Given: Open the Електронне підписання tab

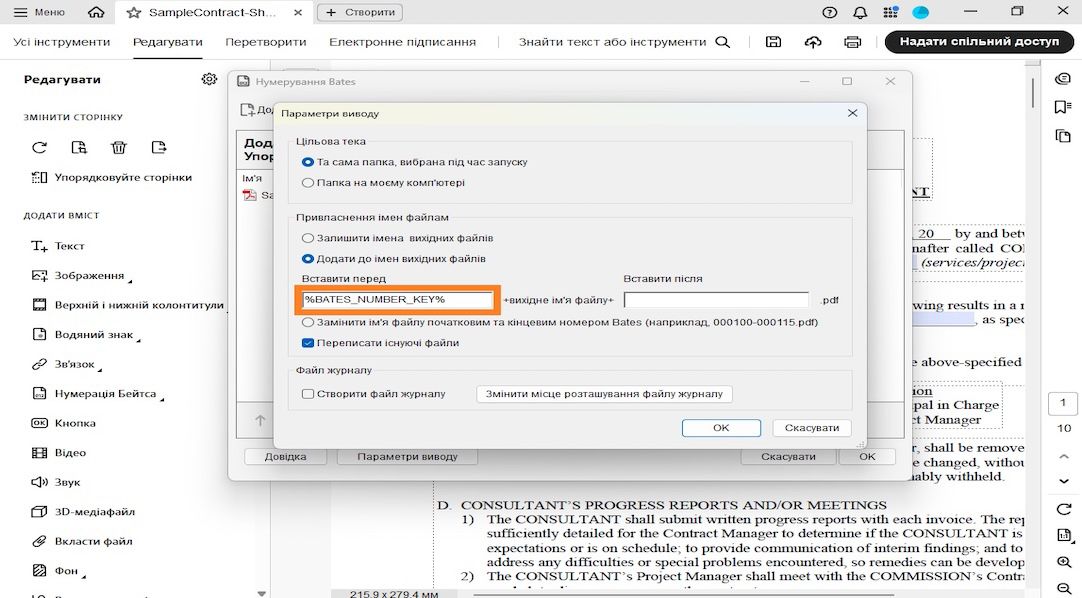Looking at the screenshot, I should tap(402, 42).
